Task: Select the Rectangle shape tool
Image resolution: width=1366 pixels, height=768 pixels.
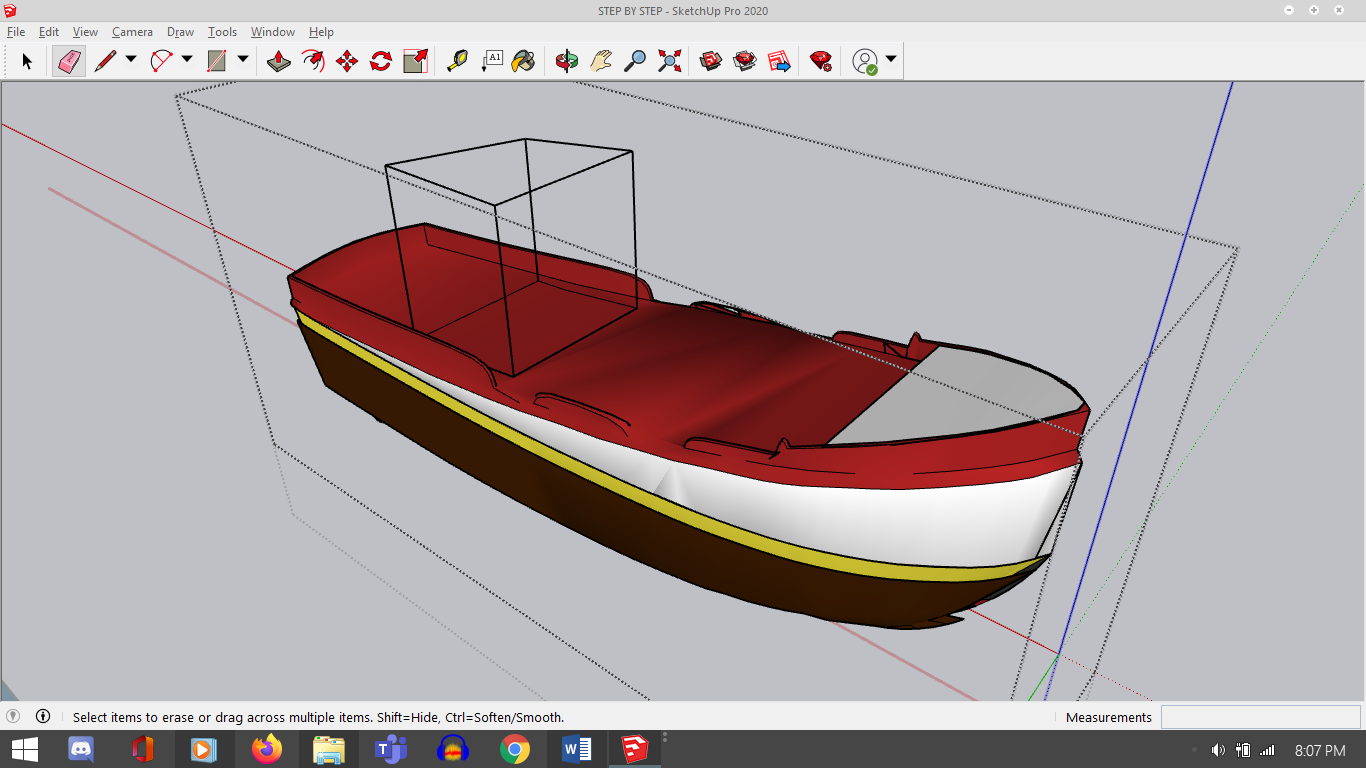Action: point(217,61)
